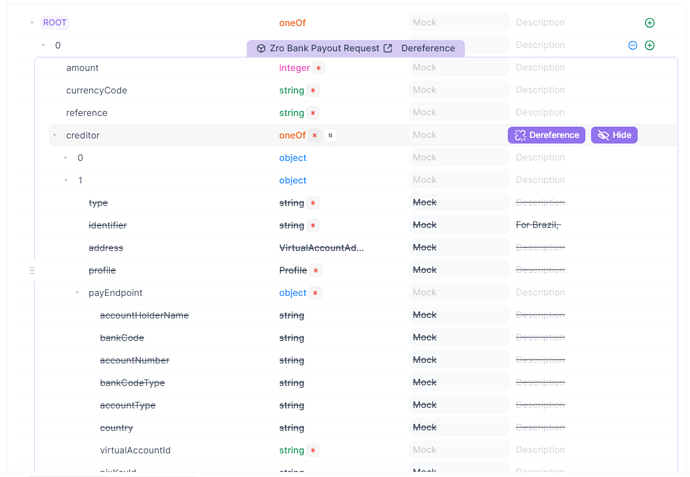Toggle required asterisk on virtualAccountId field
690x477 pixels.
[x=313, y=451]
